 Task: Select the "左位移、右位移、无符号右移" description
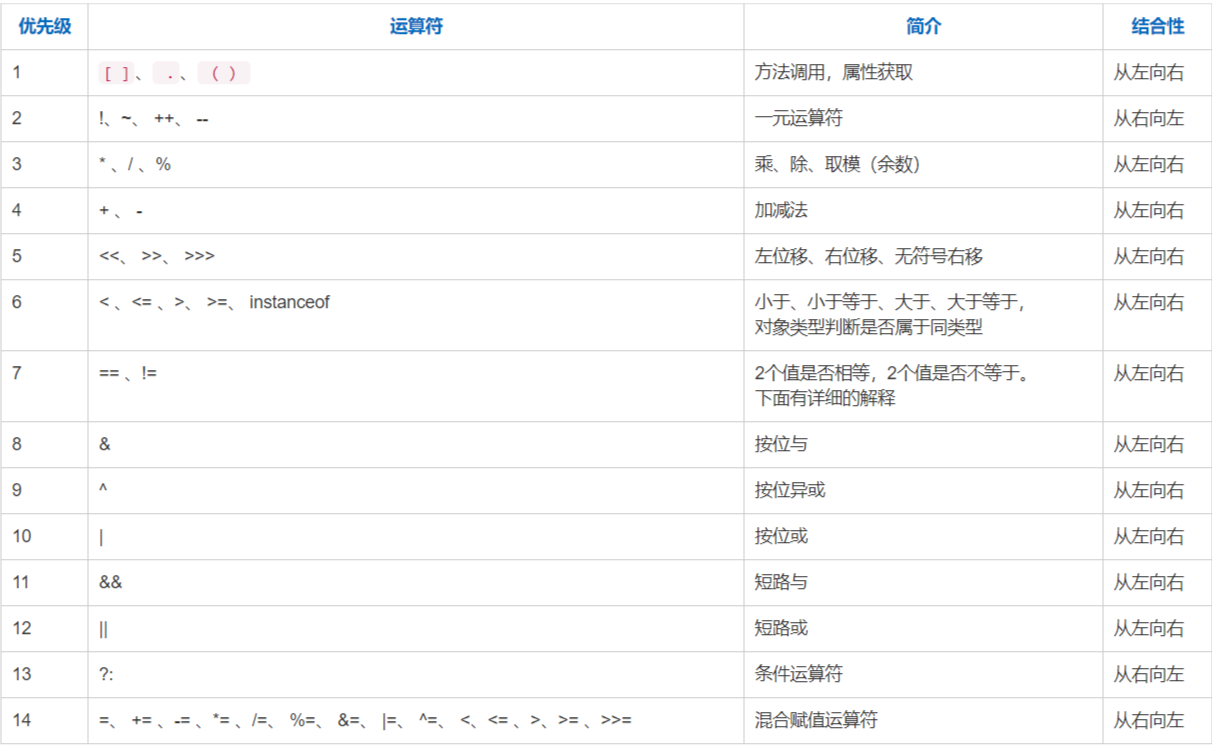tap(869, 257)
